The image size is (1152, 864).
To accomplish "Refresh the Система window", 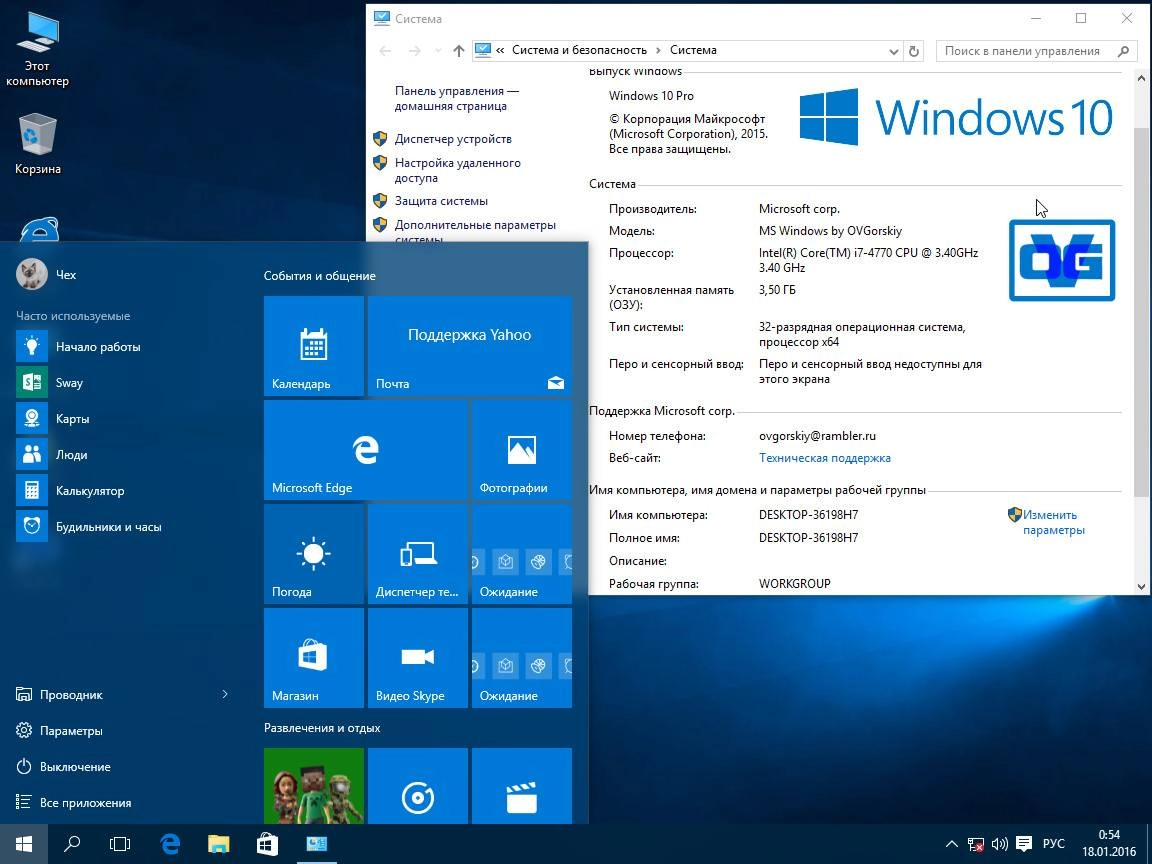I will pos(914,51).
